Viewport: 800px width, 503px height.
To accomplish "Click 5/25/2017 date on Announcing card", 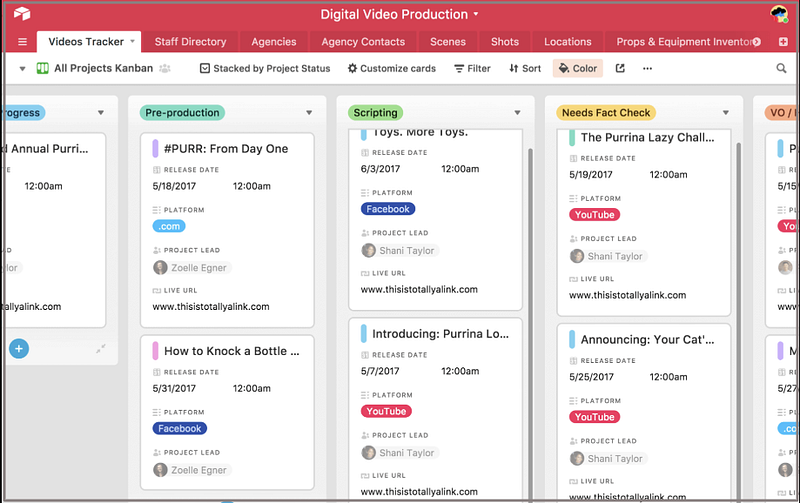I will [x=591, y=377].
